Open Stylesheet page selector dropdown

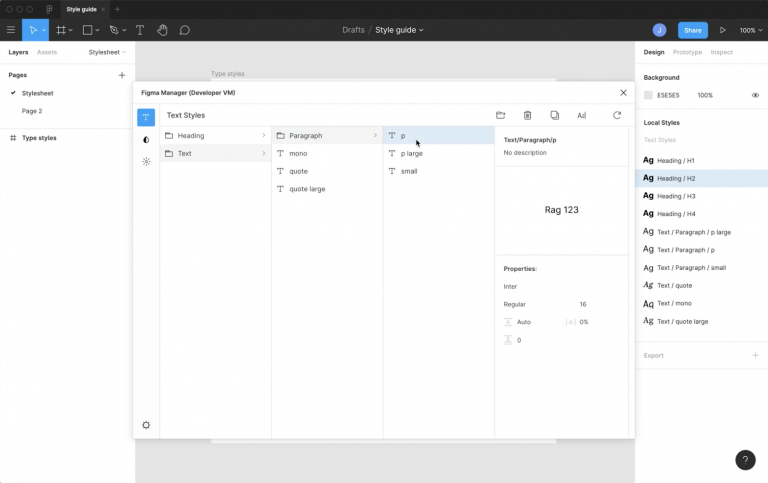[x=107, y=52]
